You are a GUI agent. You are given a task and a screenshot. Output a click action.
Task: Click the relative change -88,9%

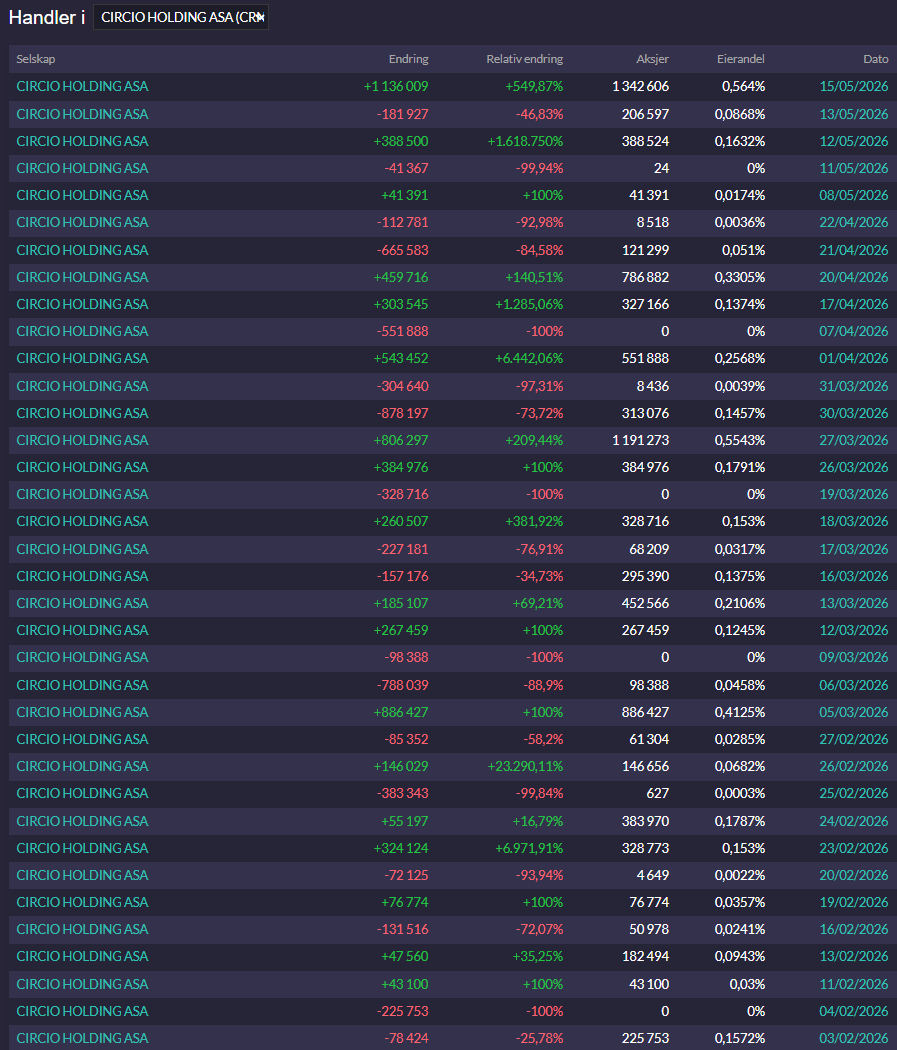tap(542, 686)
